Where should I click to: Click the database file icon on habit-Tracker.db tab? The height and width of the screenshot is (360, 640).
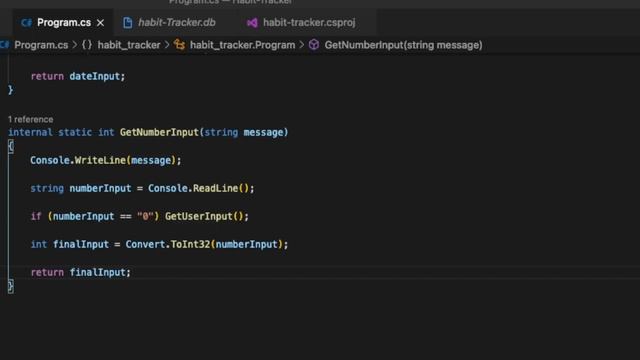[x=127, y=23]
